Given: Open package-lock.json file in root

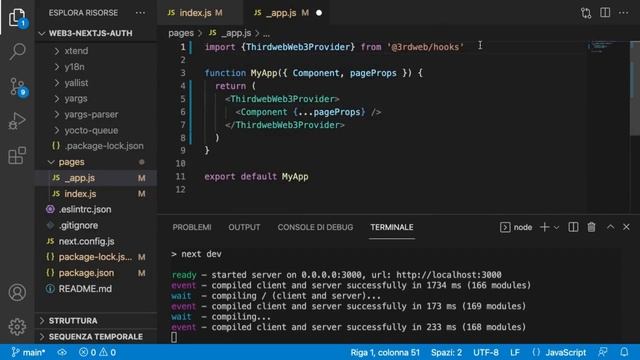Looking at the screenshot, I should (96, 257).
